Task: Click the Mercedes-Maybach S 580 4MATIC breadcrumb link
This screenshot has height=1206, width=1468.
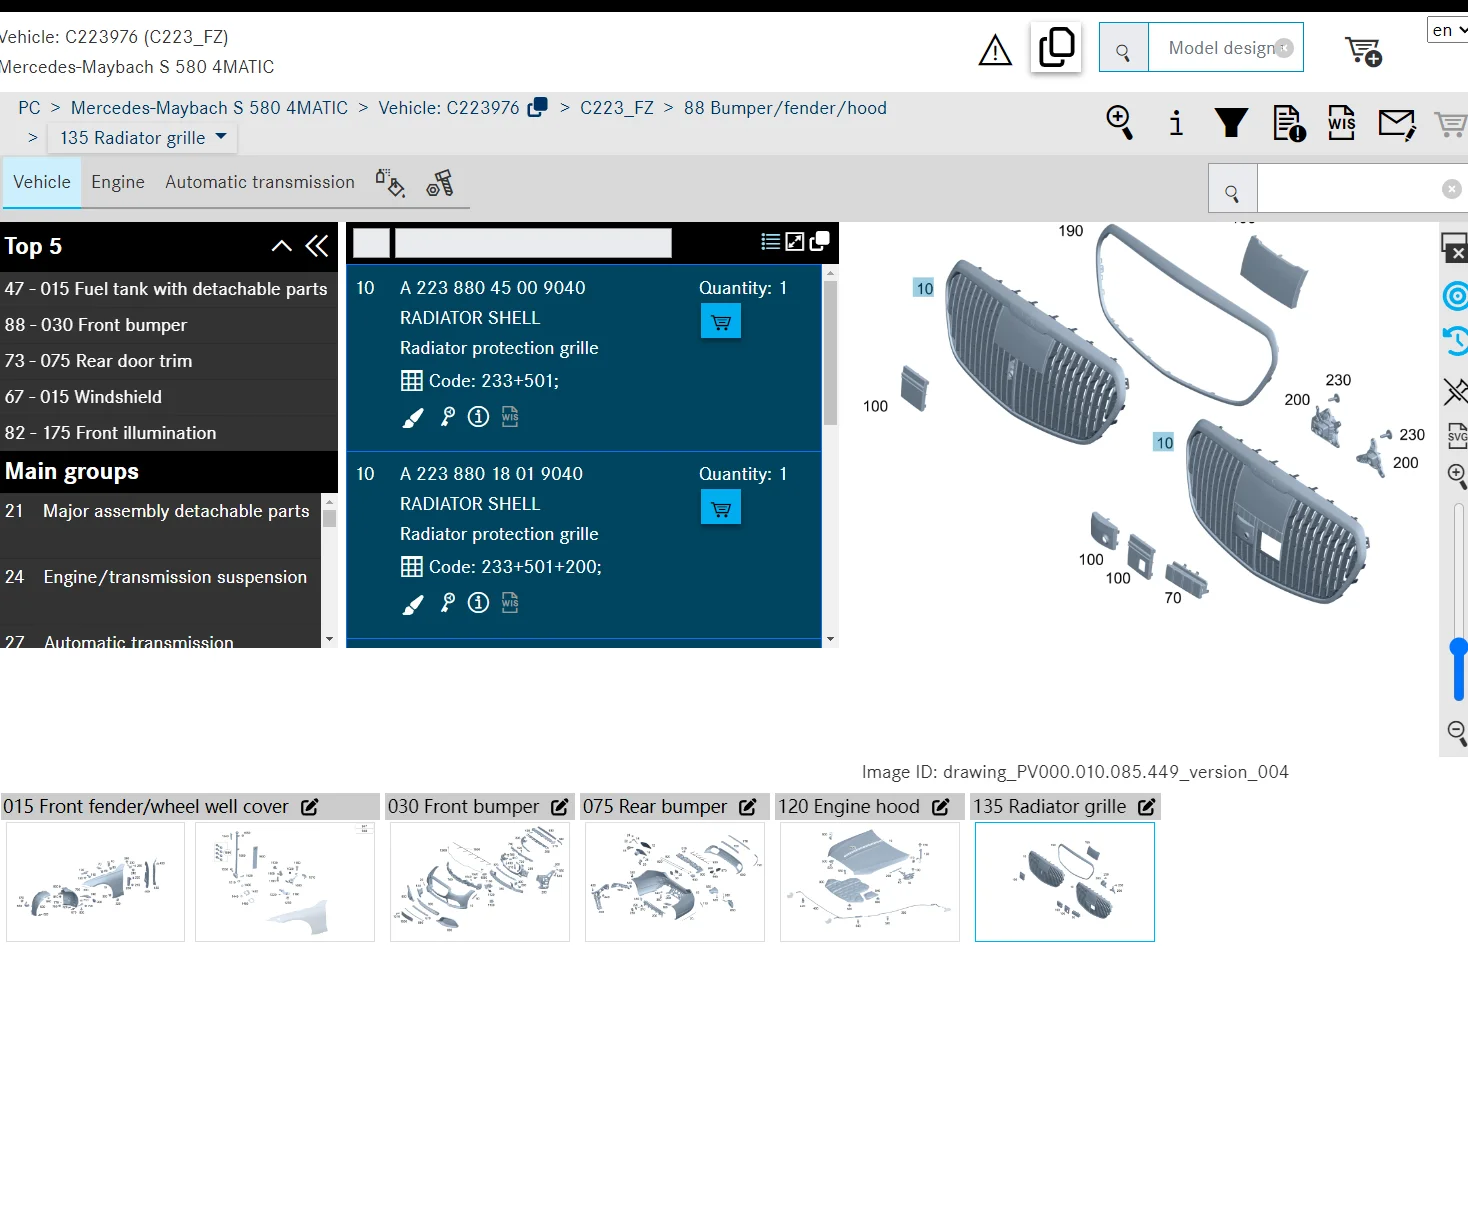Action: click(209, 108)
